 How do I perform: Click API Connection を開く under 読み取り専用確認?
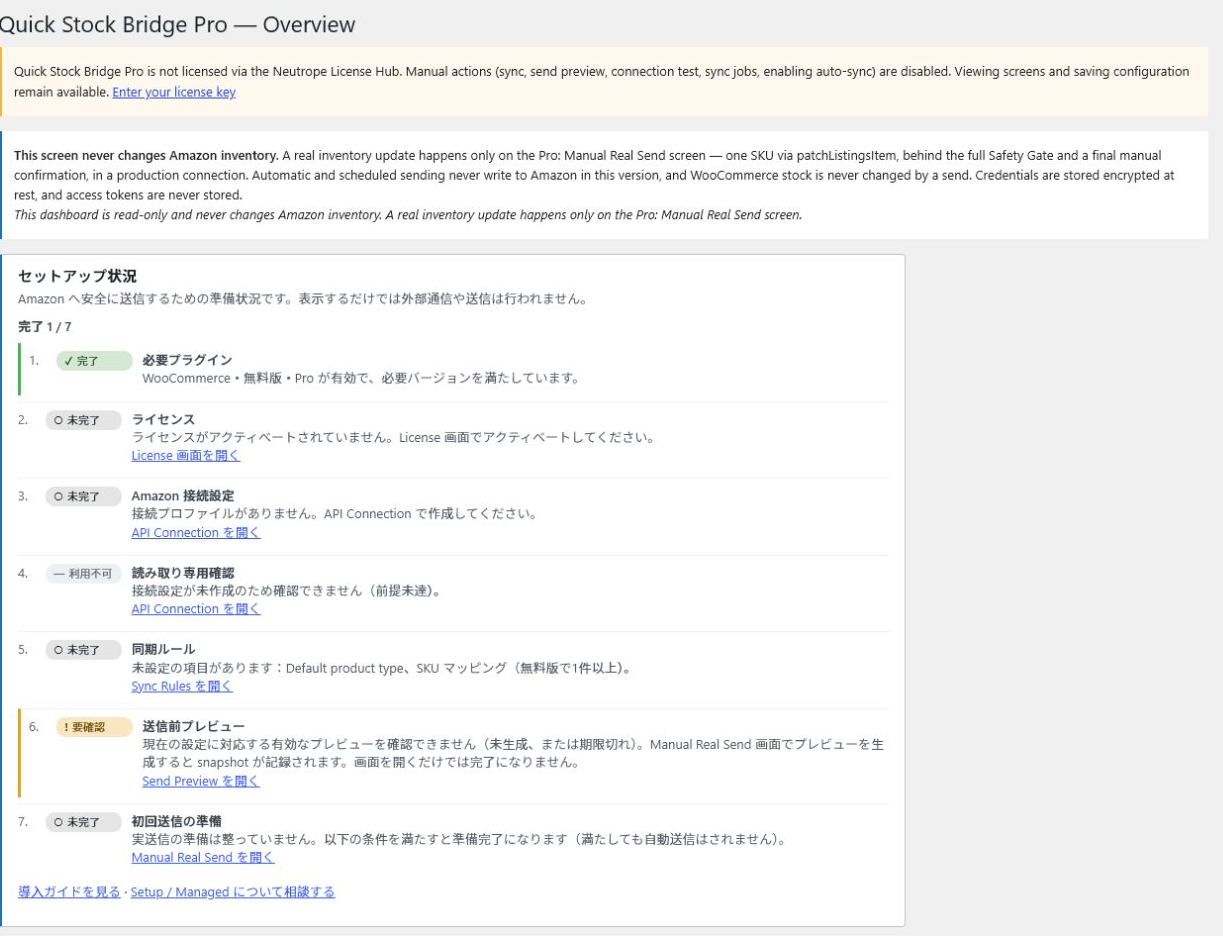click(x=196, y=609)
